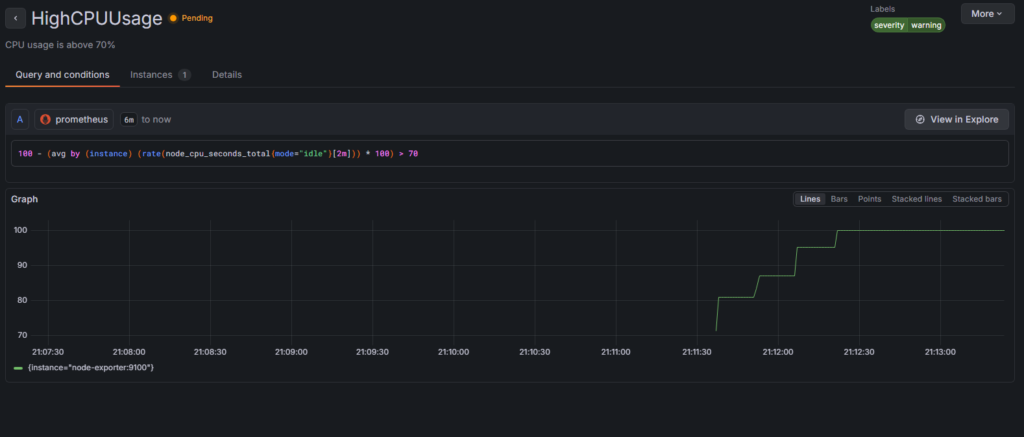This screenshot has height=437, width=1024.
Task: Open the More dropdown menu
Action: (986, 14)
